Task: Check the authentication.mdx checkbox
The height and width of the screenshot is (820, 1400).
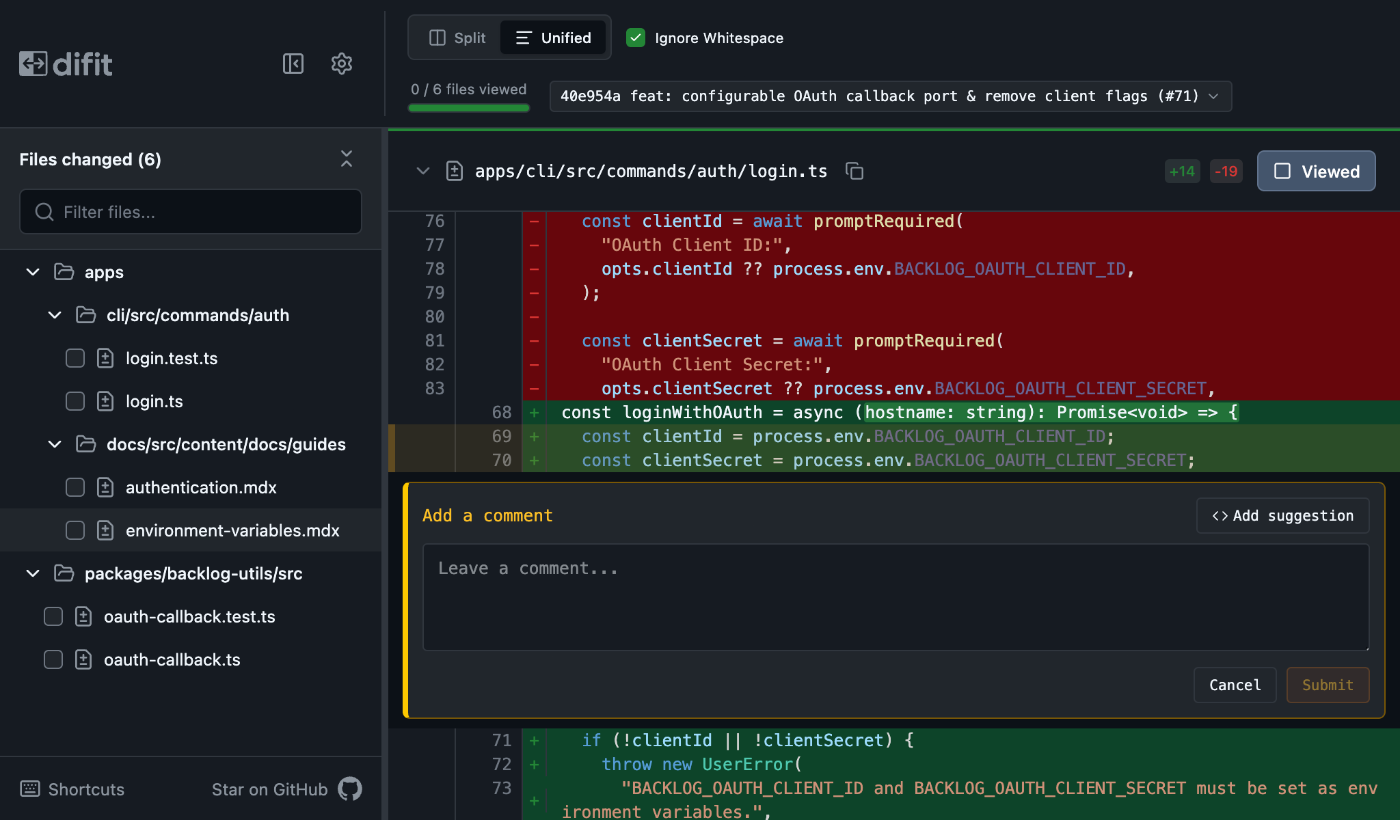Action: point(75,487)
